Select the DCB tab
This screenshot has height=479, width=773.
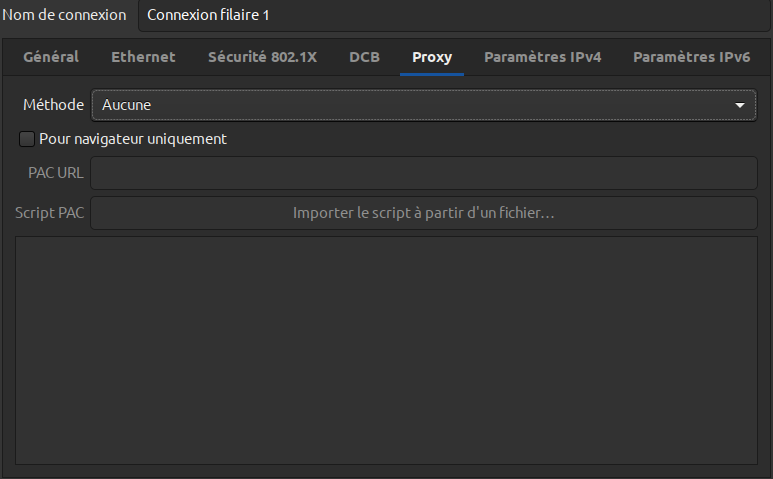pos(364,57)
